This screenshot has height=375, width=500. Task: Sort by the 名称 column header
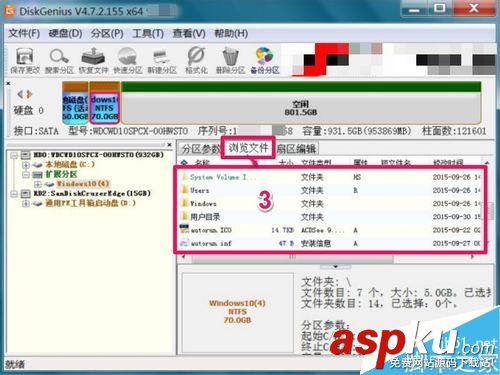pyautogui.click(x=202, y=163)
